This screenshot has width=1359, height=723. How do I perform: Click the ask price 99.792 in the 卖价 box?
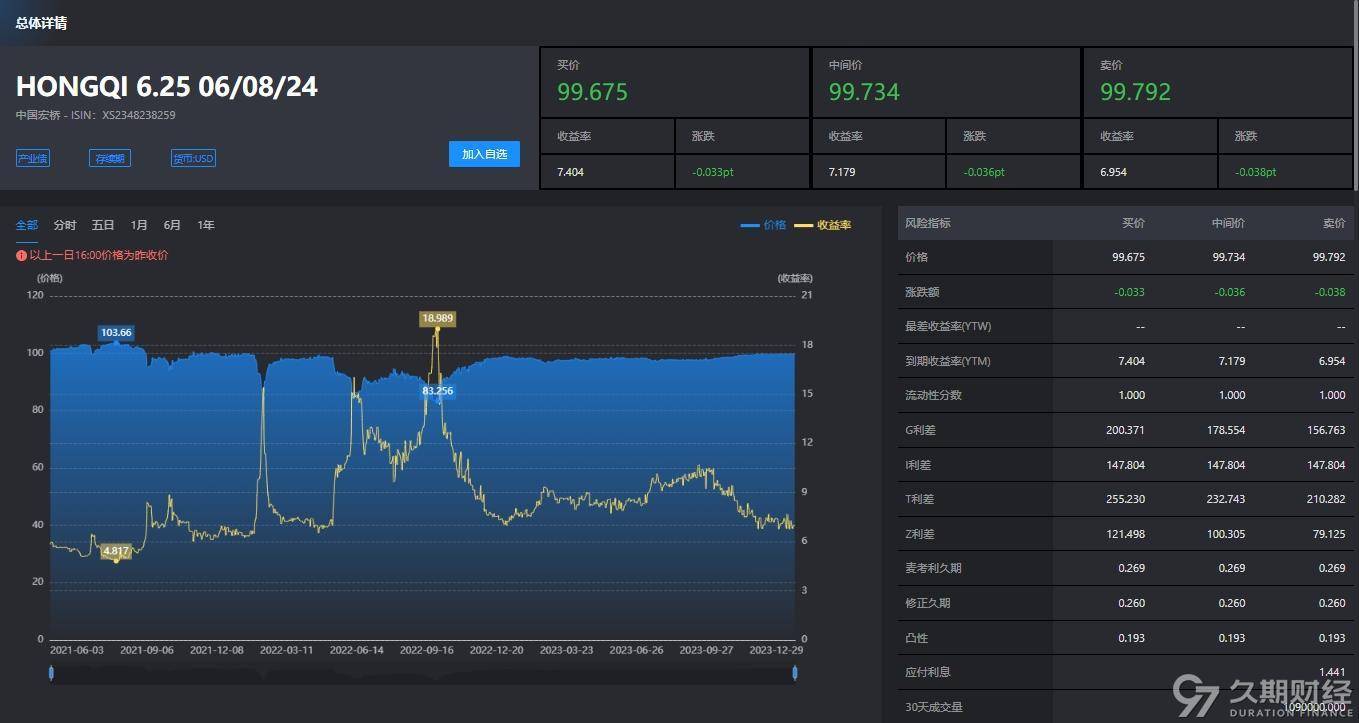[x=1136, y=92]
